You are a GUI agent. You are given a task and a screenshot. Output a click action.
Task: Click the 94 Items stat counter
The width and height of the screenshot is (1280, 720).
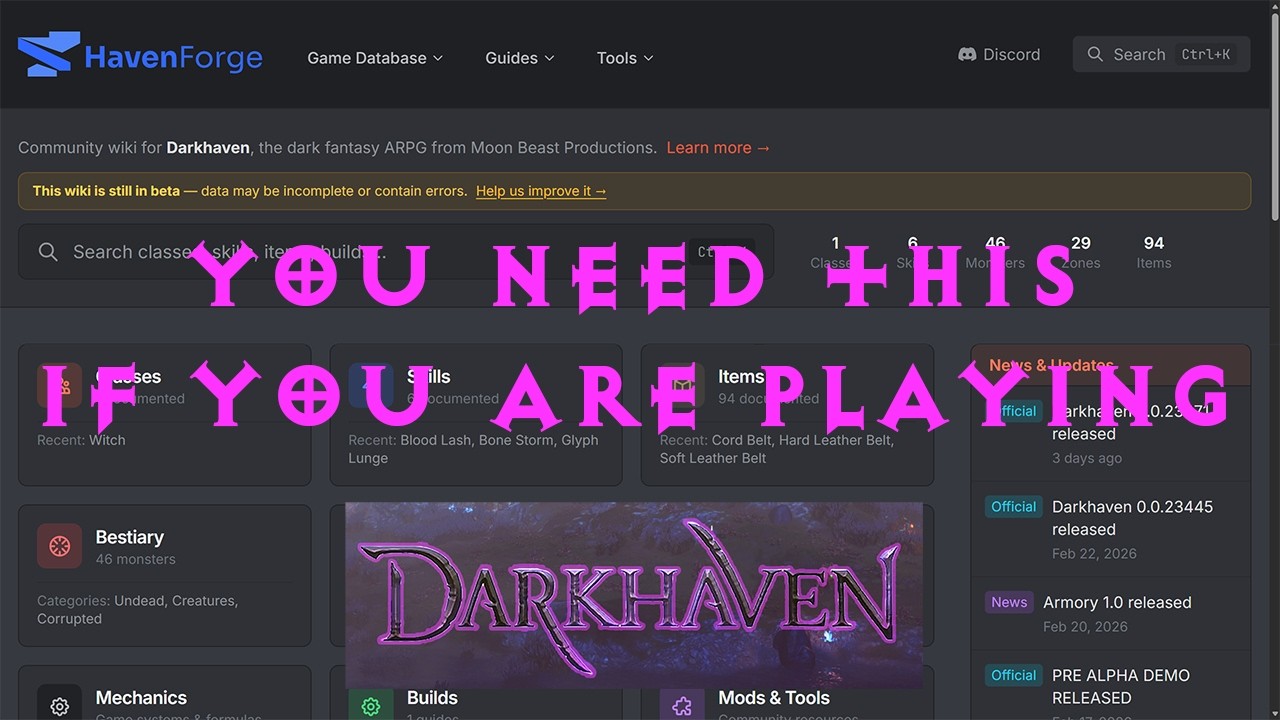1154,252
